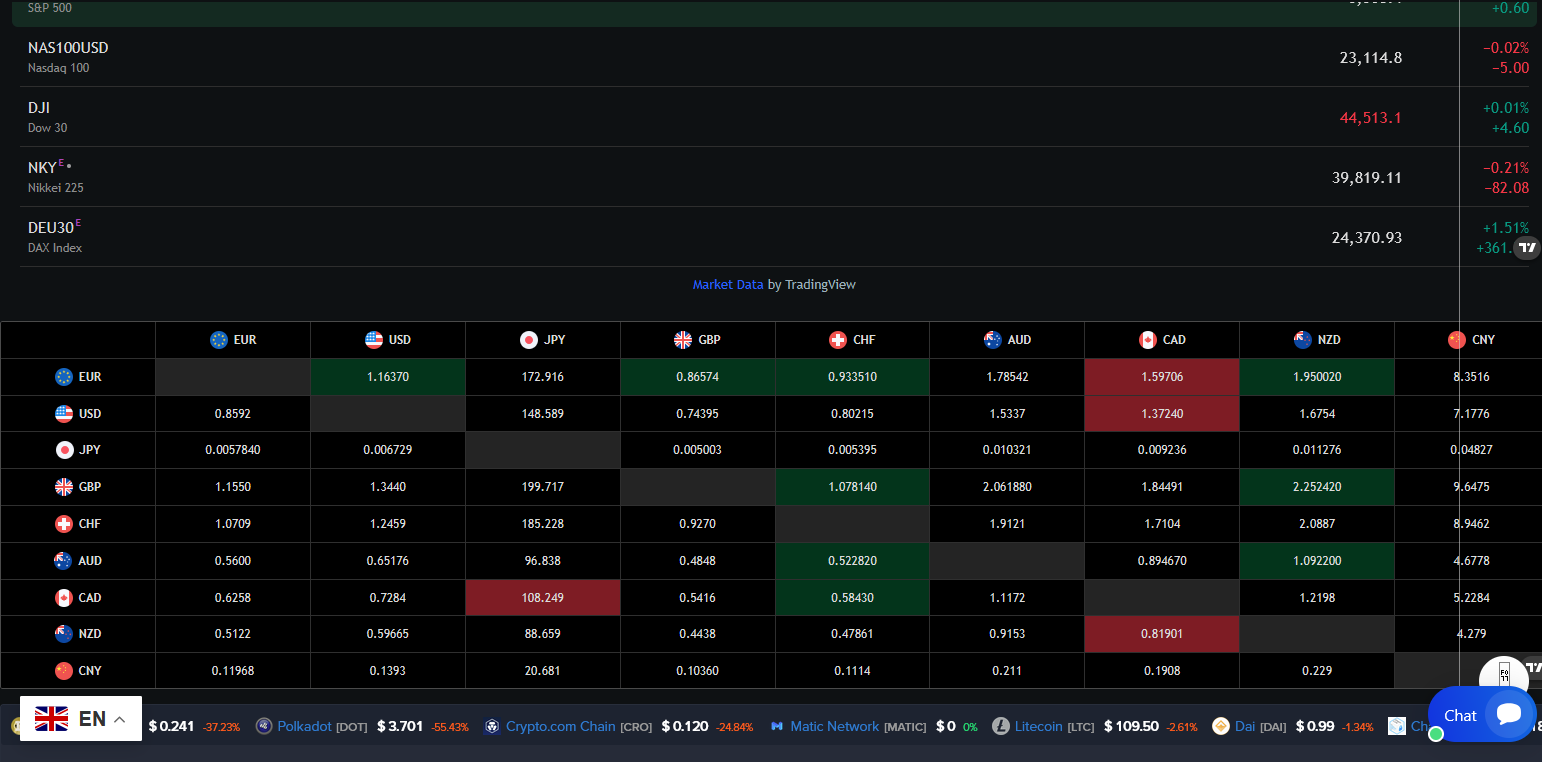1542x762 pixels.
Task: Click CNY/JPY rate cell 20.681
Action: pyautogui.click(x=543, y=671)
